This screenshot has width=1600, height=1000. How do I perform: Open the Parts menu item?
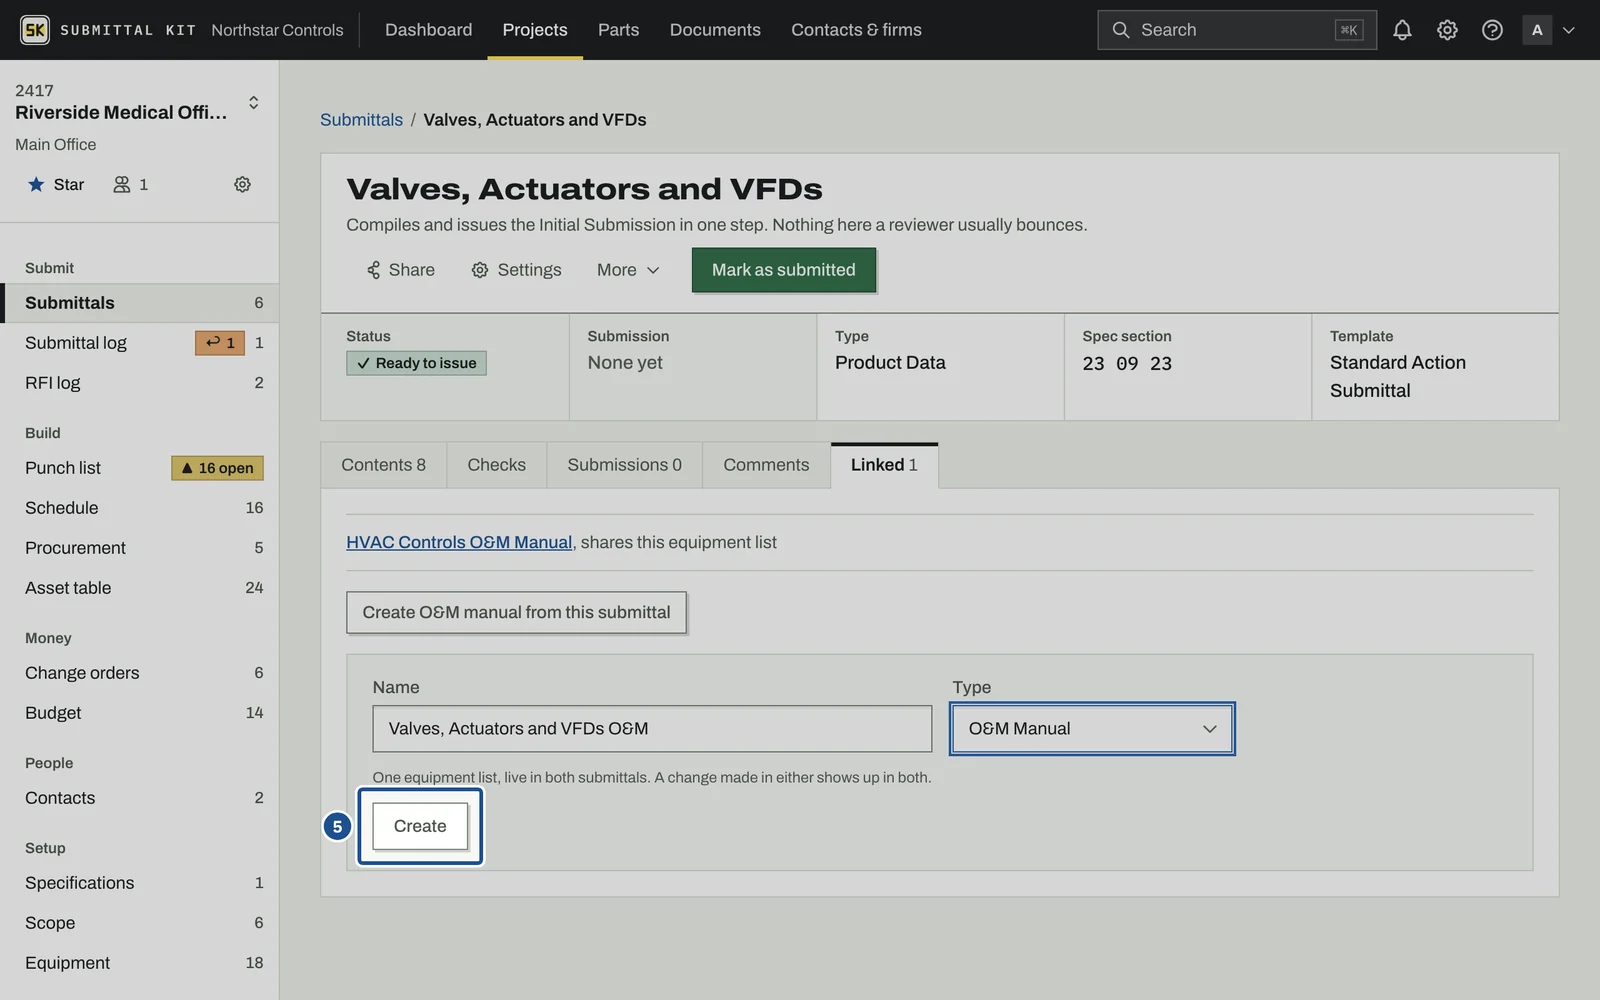point(618,30)
